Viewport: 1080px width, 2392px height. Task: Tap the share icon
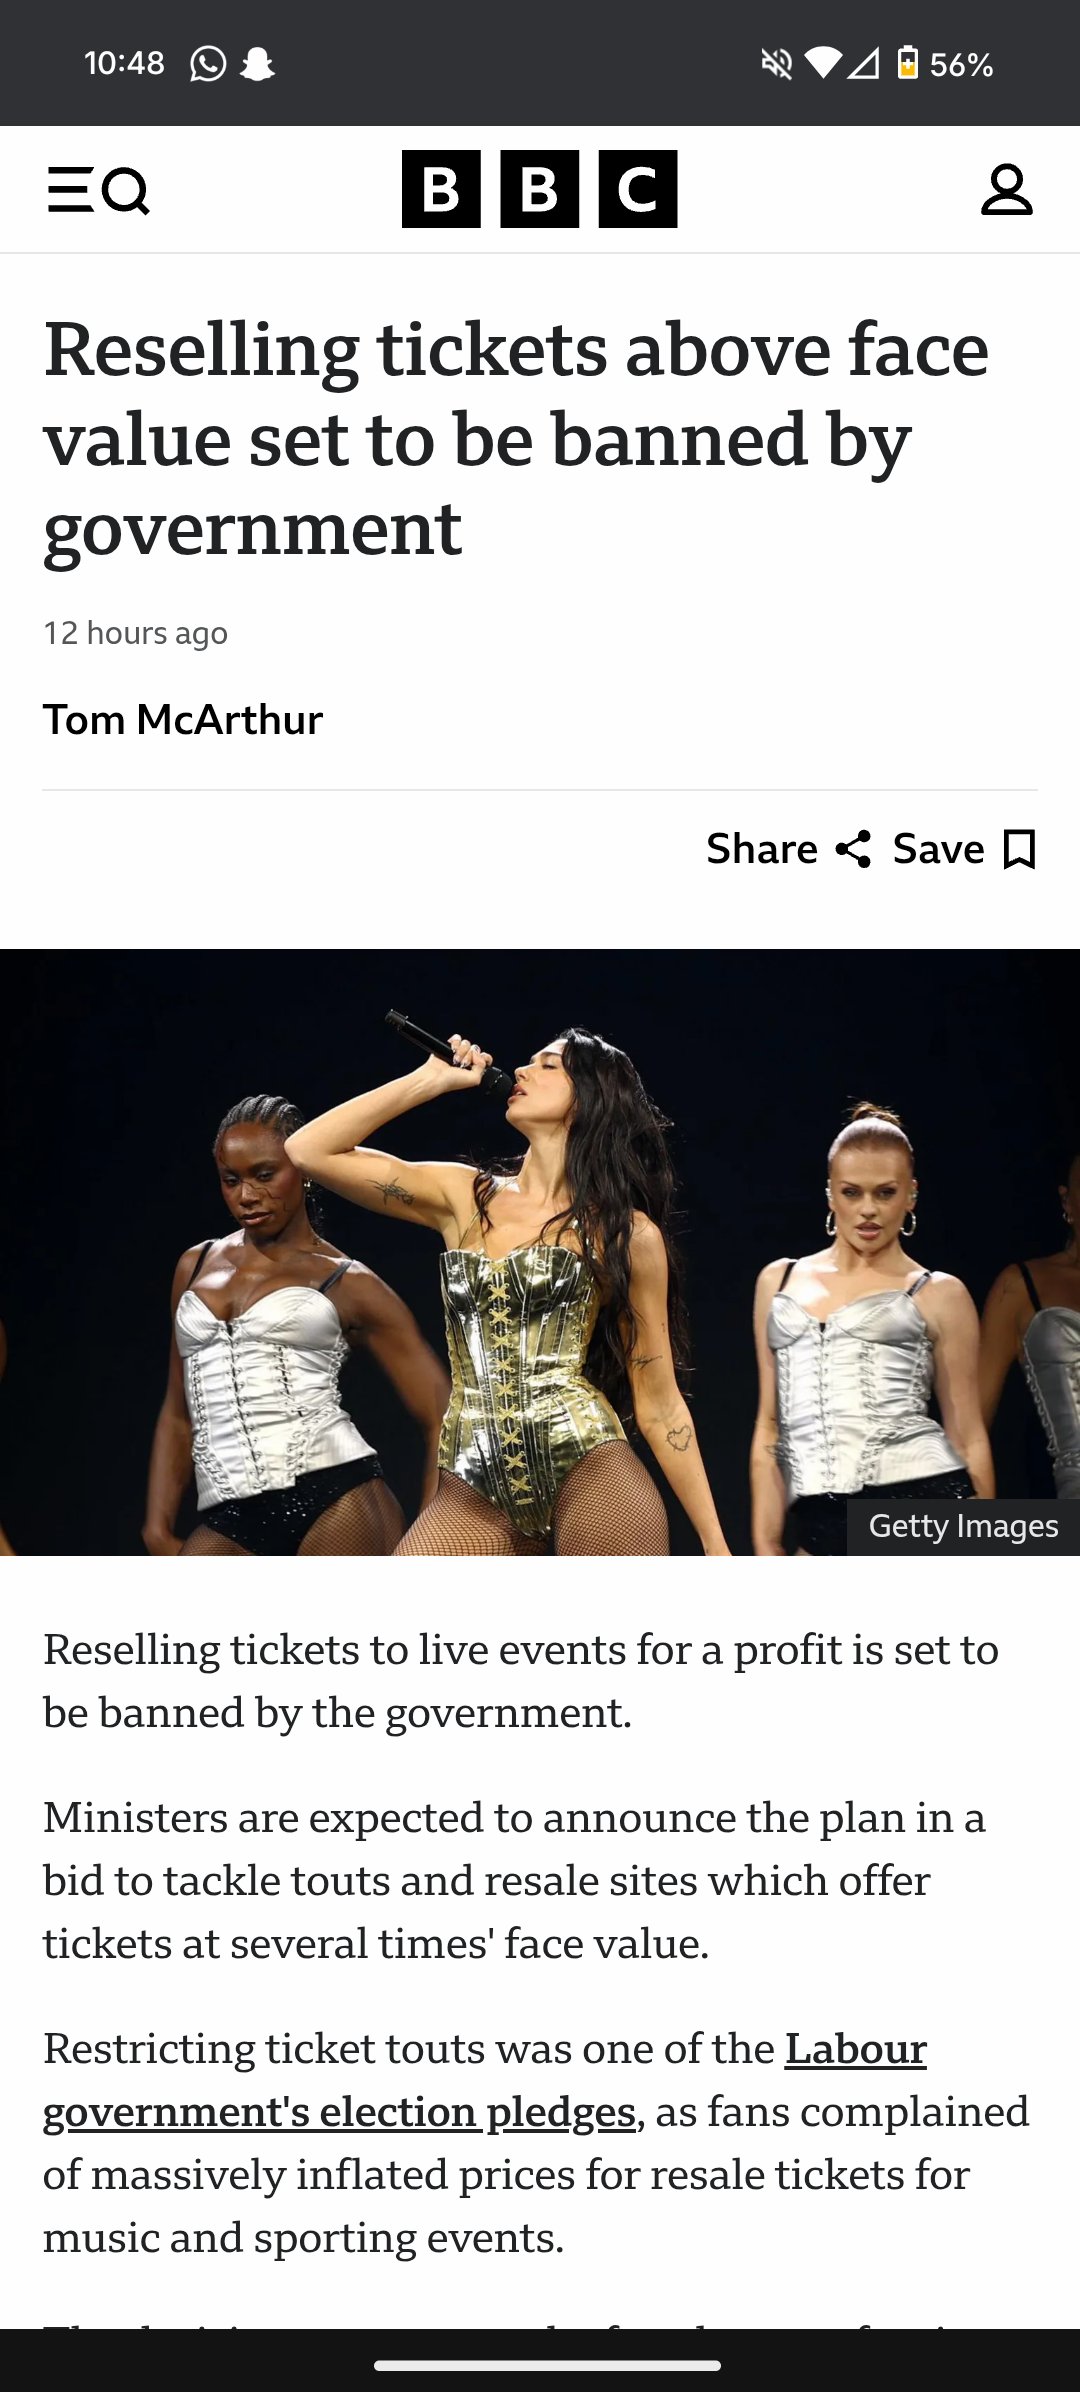(853, 849)
